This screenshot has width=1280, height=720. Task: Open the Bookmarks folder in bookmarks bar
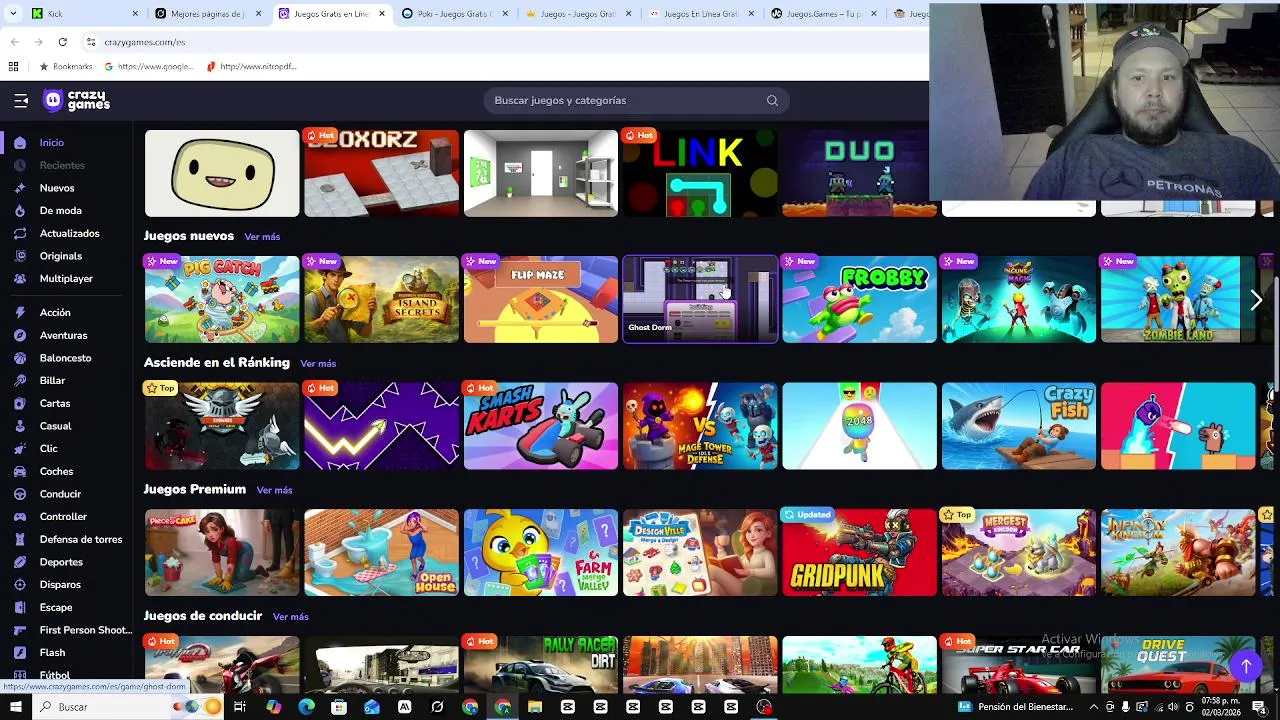pos(66,67)
